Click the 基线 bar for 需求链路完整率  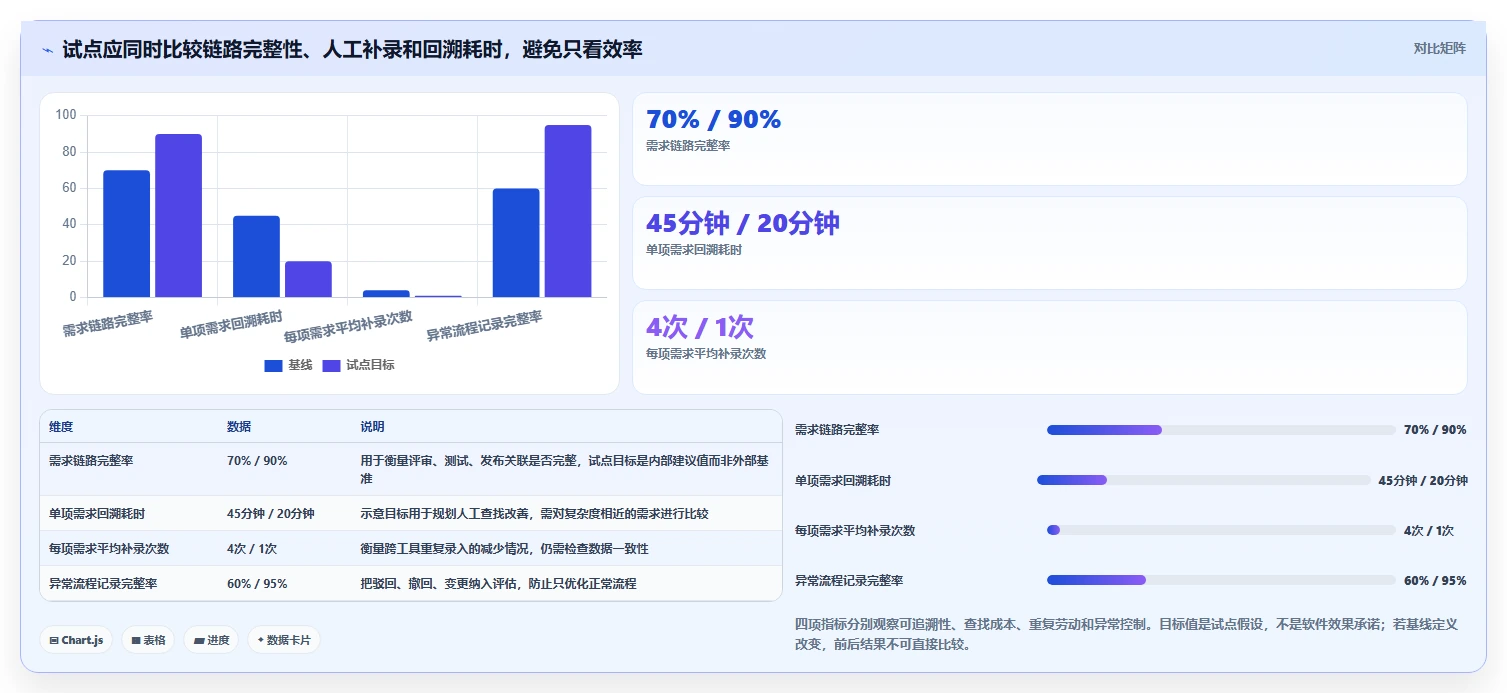(x=127, y=234)
